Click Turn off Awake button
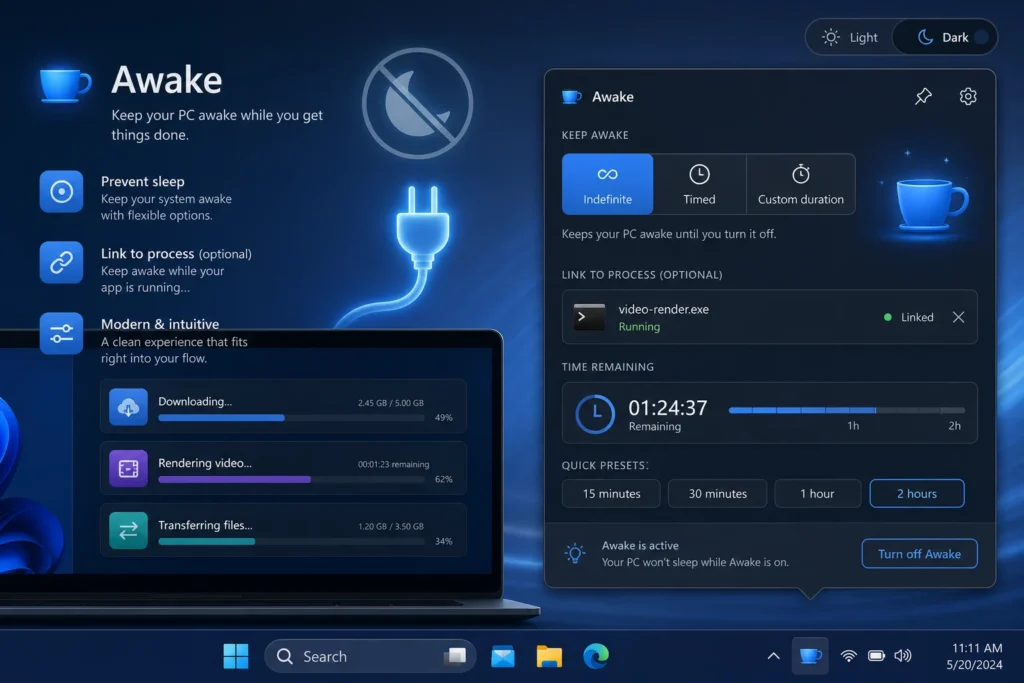This screenshot has height=683, width=1024. tap(919, 554)
